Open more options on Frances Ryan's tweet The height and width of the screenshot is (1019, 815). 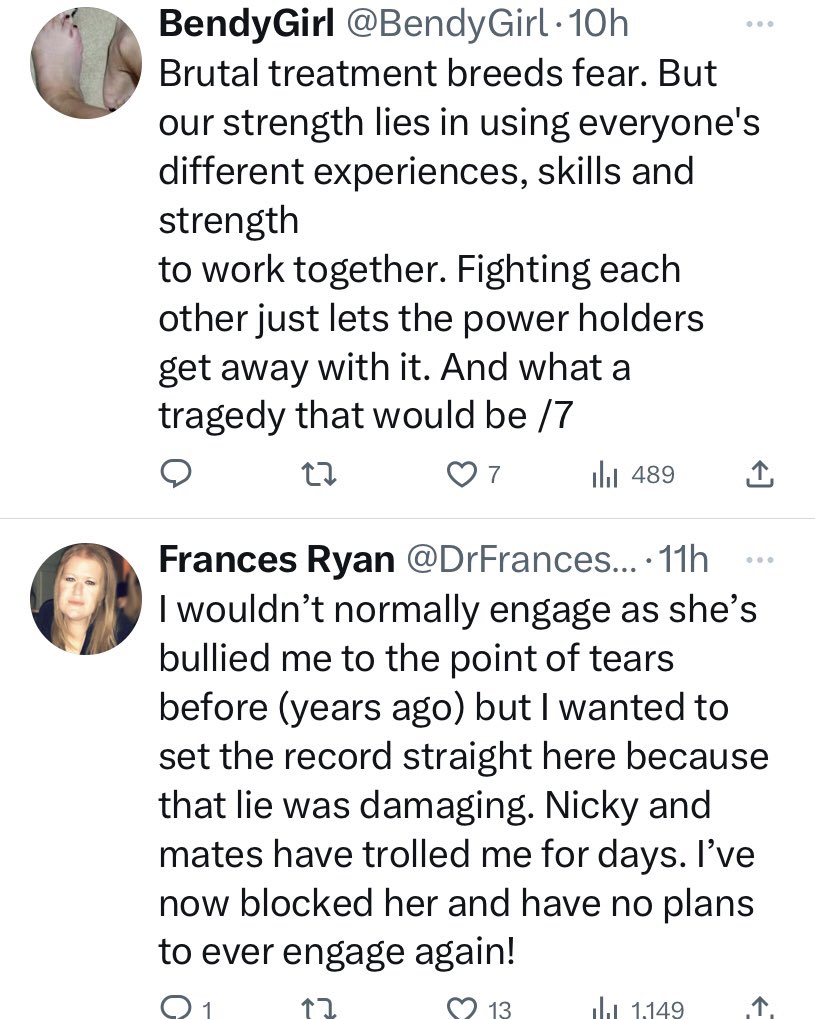[x=760, y=561]
